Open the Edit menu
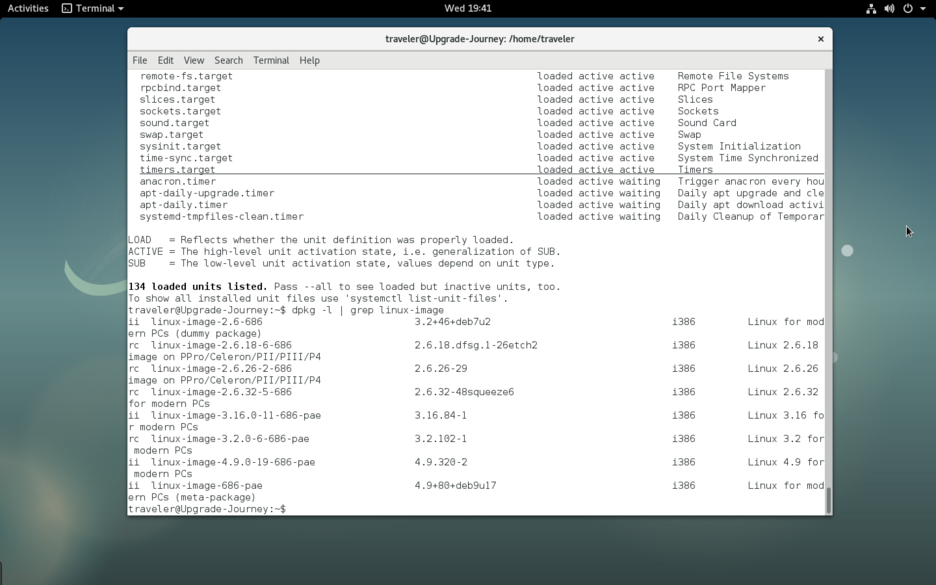The image size is (936, 585). pyautogui.click(x=165, y=60)
